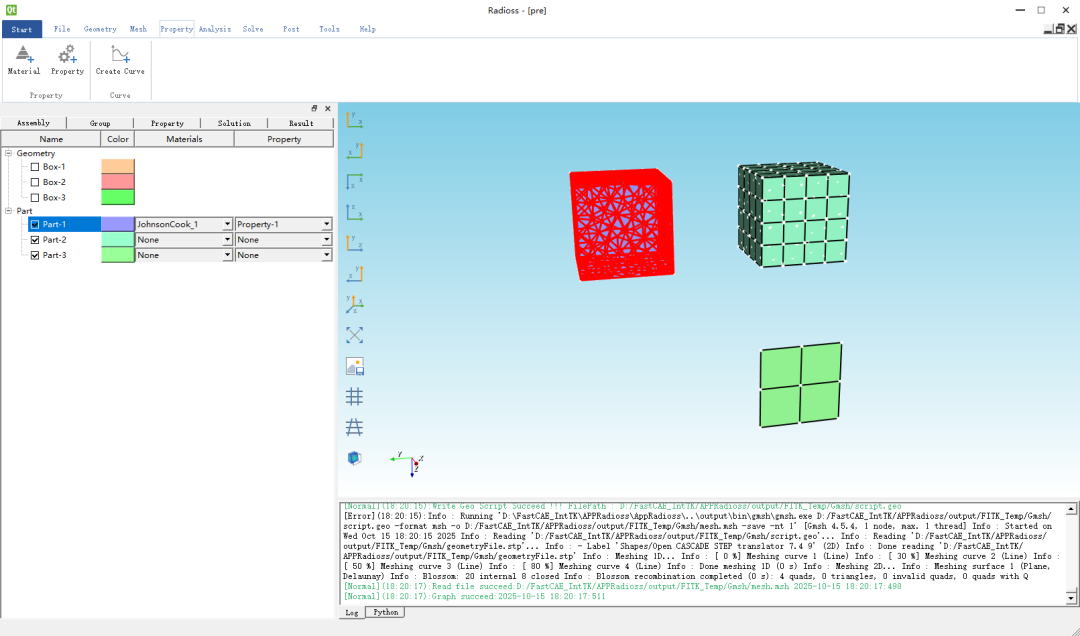Screen dimensions: 1080x636
Task: Click the Create Curve tool
Action: pos(120,60)
